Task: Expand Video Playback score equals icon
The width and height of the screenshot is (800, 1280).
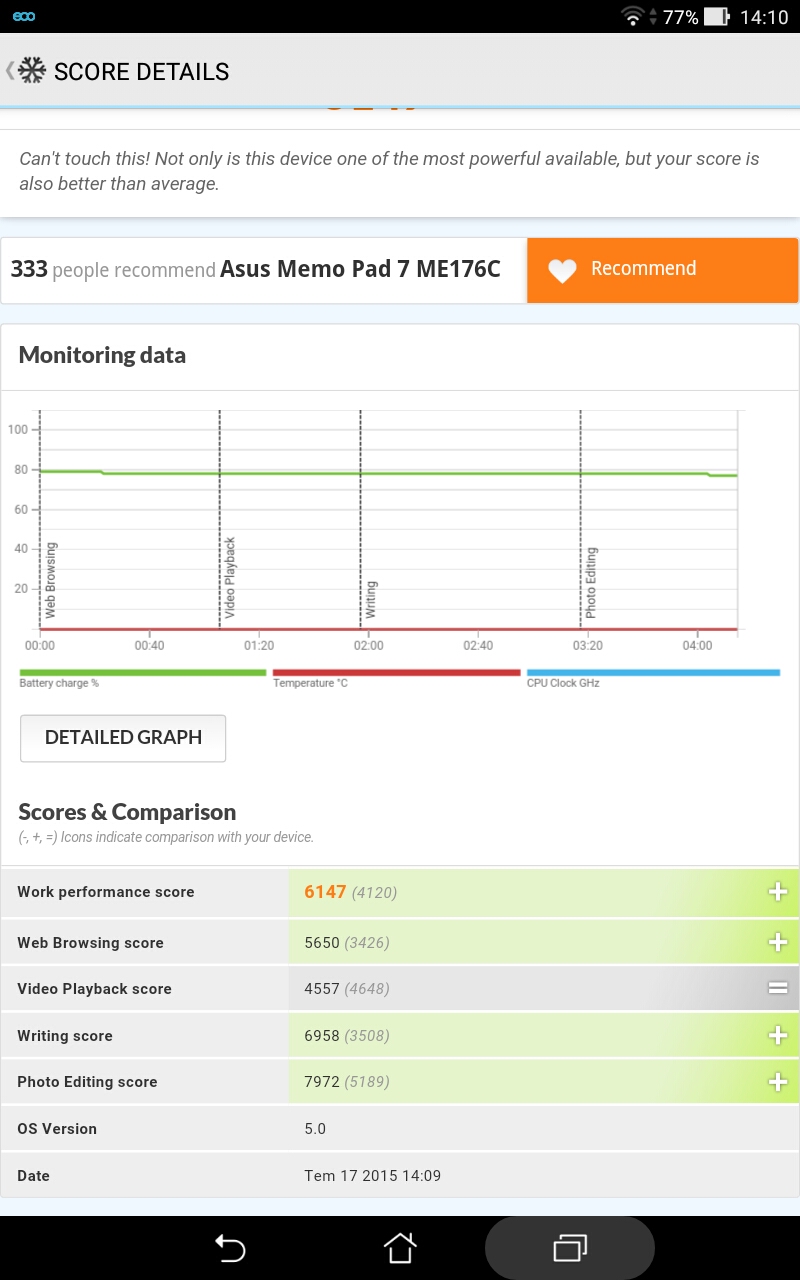Action: [777, 989]
